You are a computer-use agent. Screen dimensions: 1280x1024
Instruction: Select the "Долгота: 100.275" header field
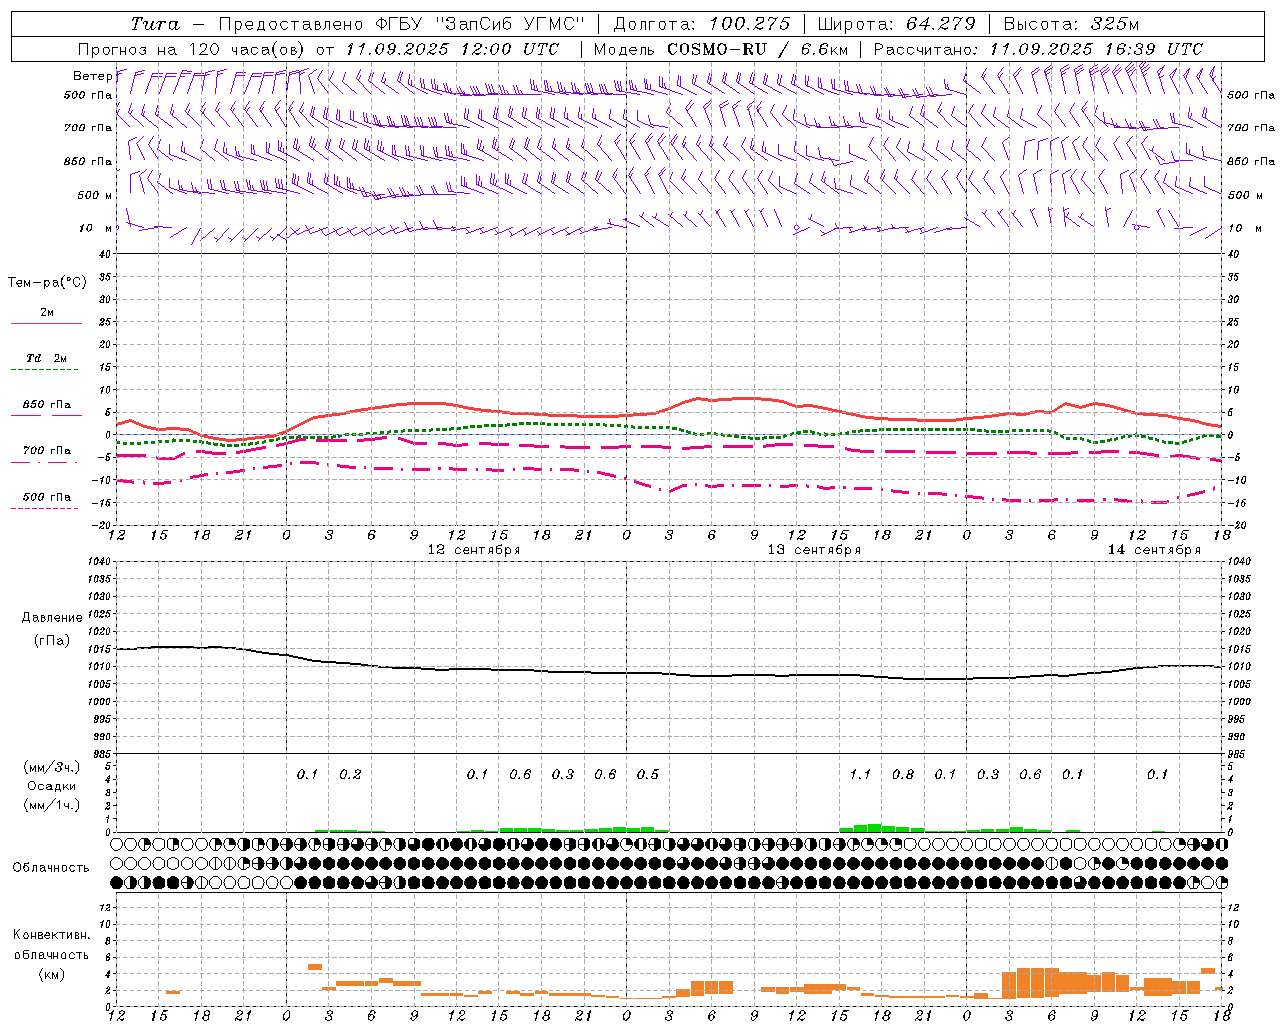(x=701, y=24)
